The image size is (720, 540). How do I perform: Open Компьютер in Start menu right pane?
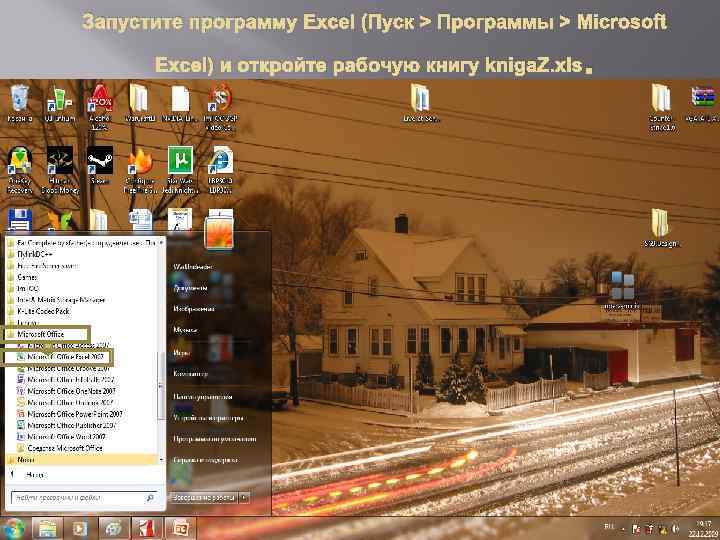coord(190,374)
